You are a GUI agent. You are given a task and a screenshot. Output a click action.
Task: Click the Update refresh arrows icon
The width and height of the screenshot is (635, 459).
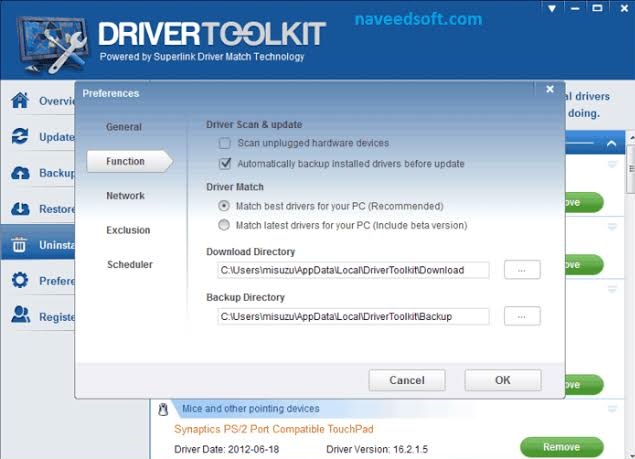pyautogui.click(x=20, y=137)
